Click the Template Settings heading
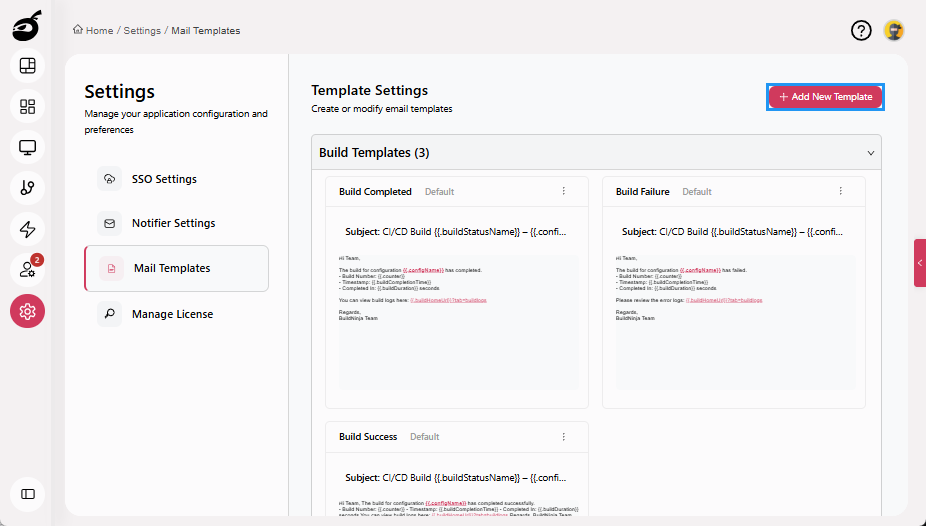 click(x=370, y=90)
